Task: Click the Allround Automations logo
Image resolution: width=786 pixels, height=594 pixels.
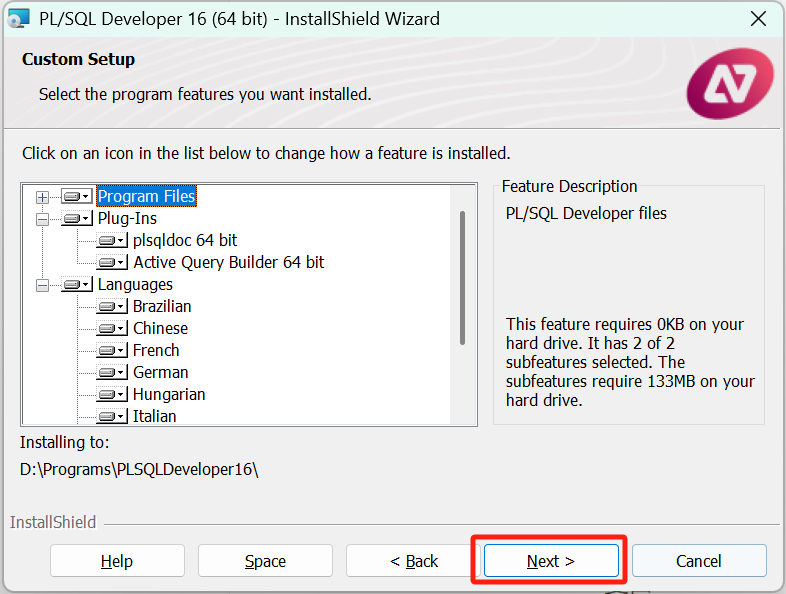Action: coord(730,84)
